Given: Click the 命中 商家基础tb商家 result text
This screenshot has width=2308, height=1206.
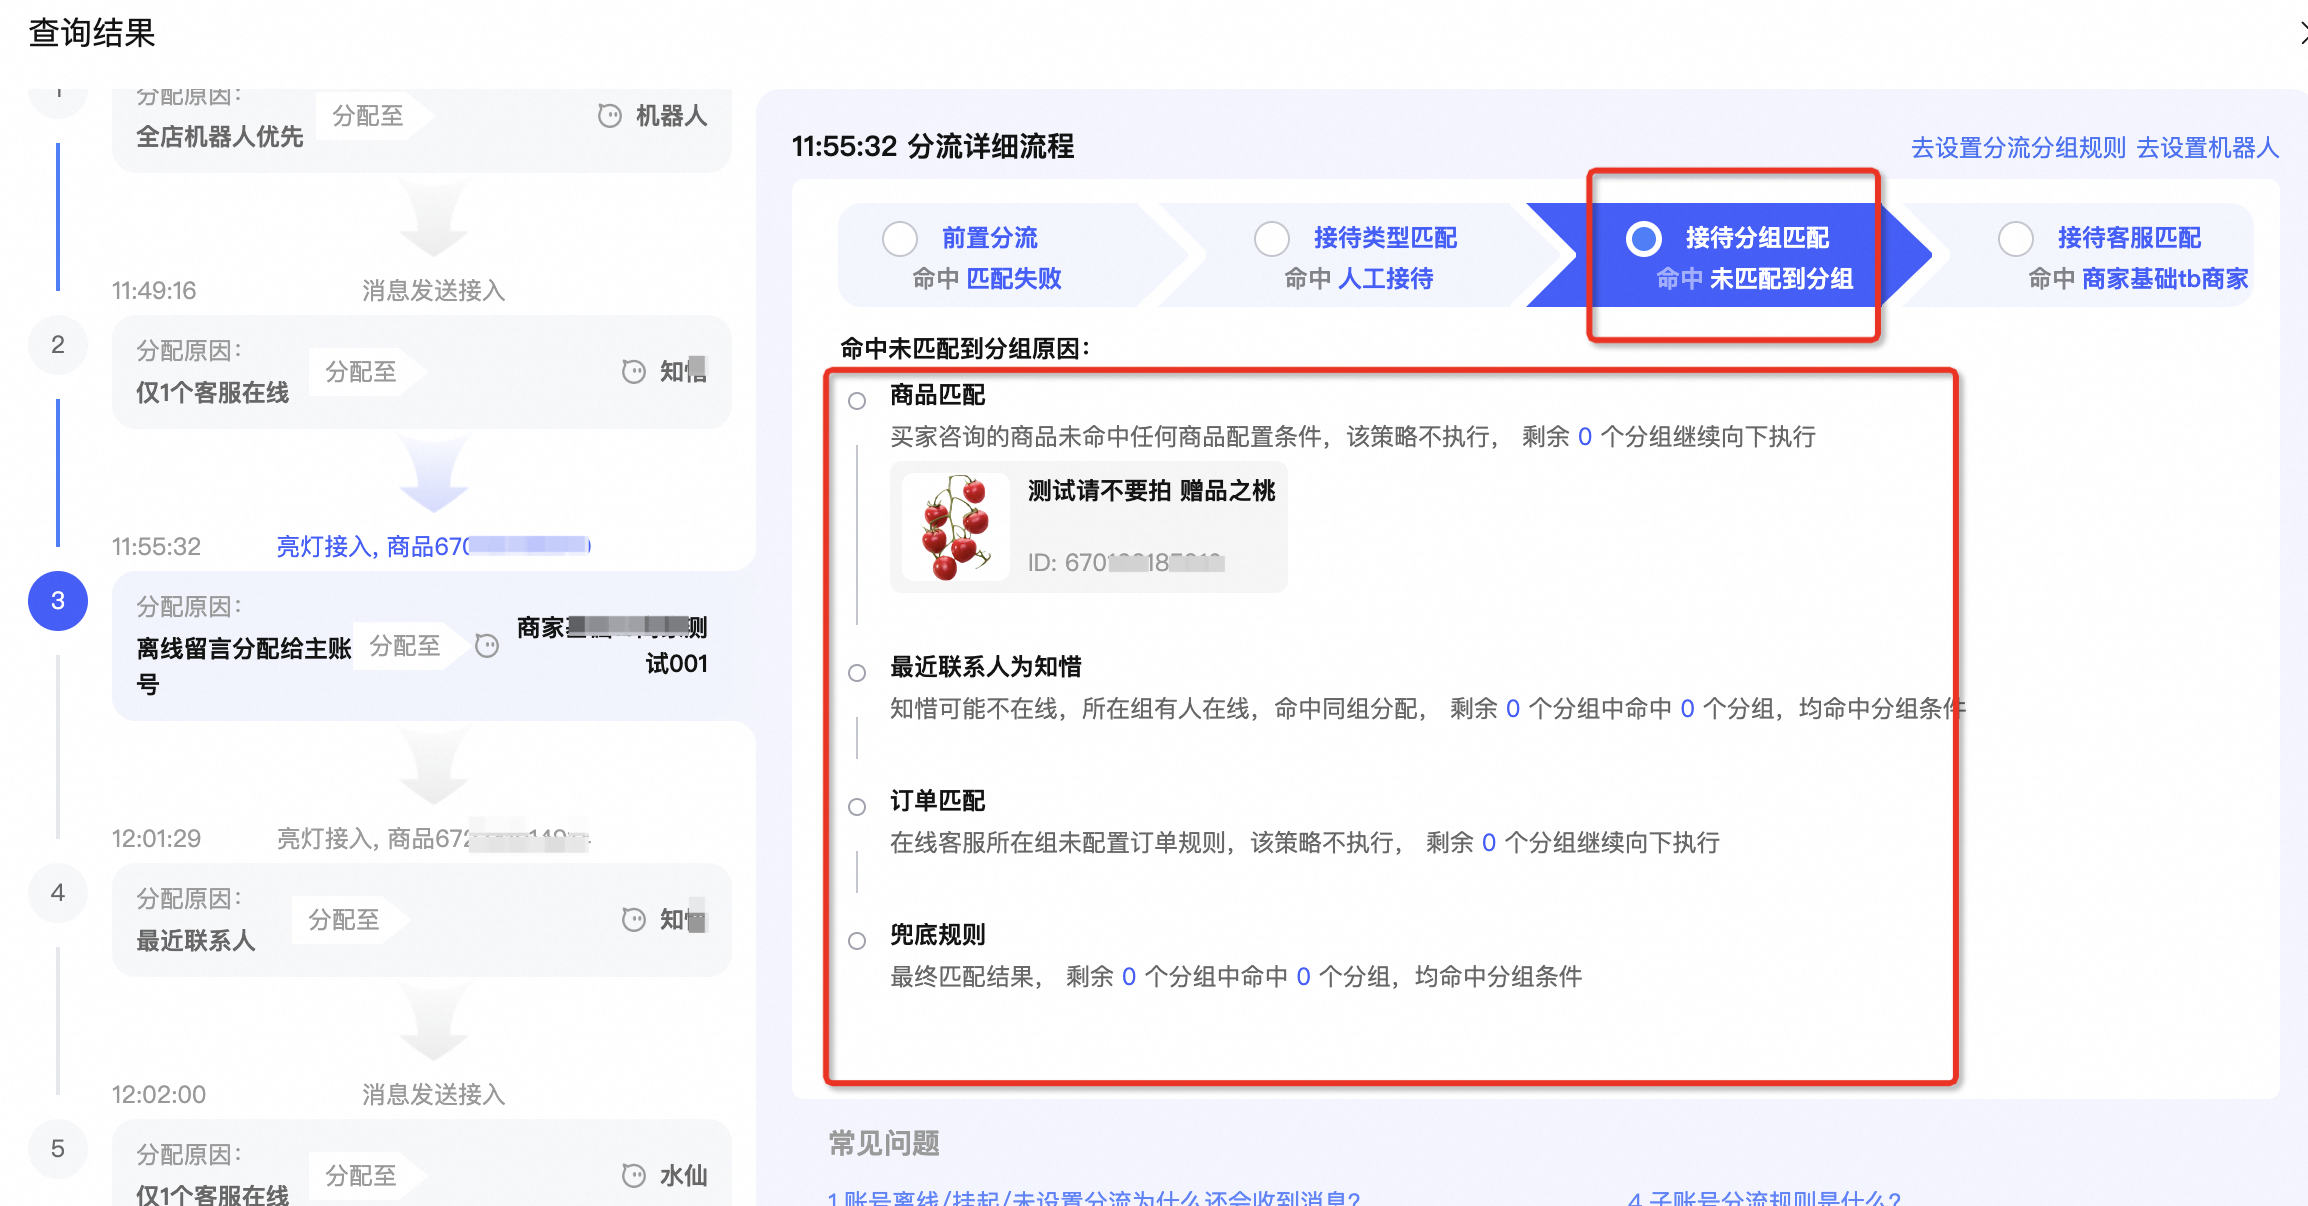Looking at the screenshot, I should [2138, 279].
